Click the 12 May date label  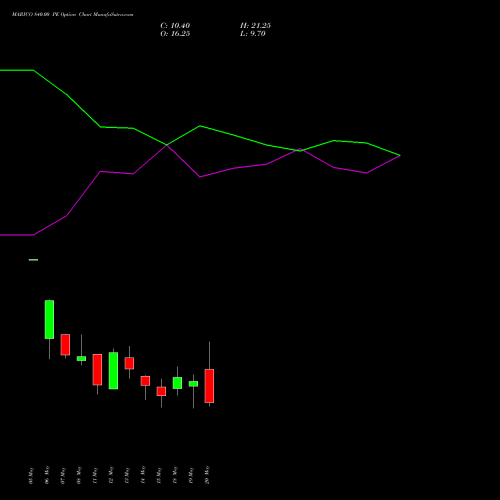coord(111,475)
